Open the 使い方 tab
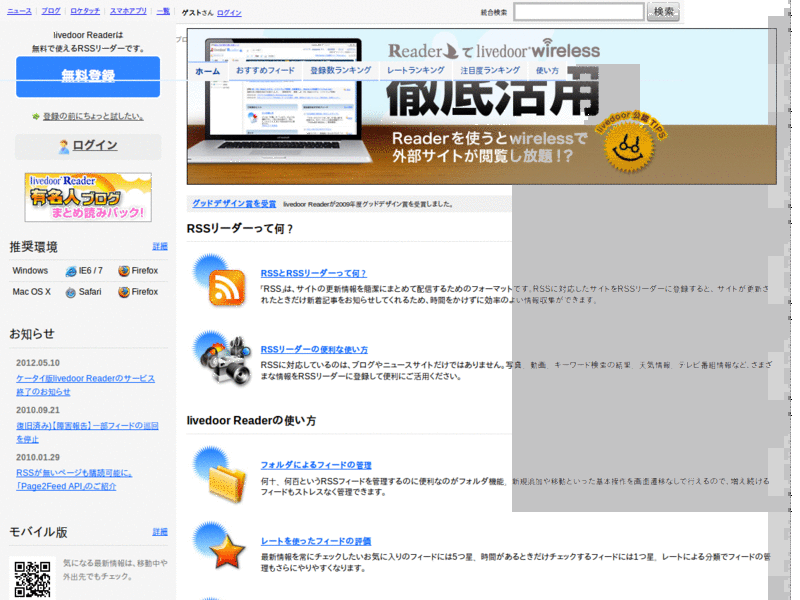This screenshot has height=600, width=800. point(547,70)
